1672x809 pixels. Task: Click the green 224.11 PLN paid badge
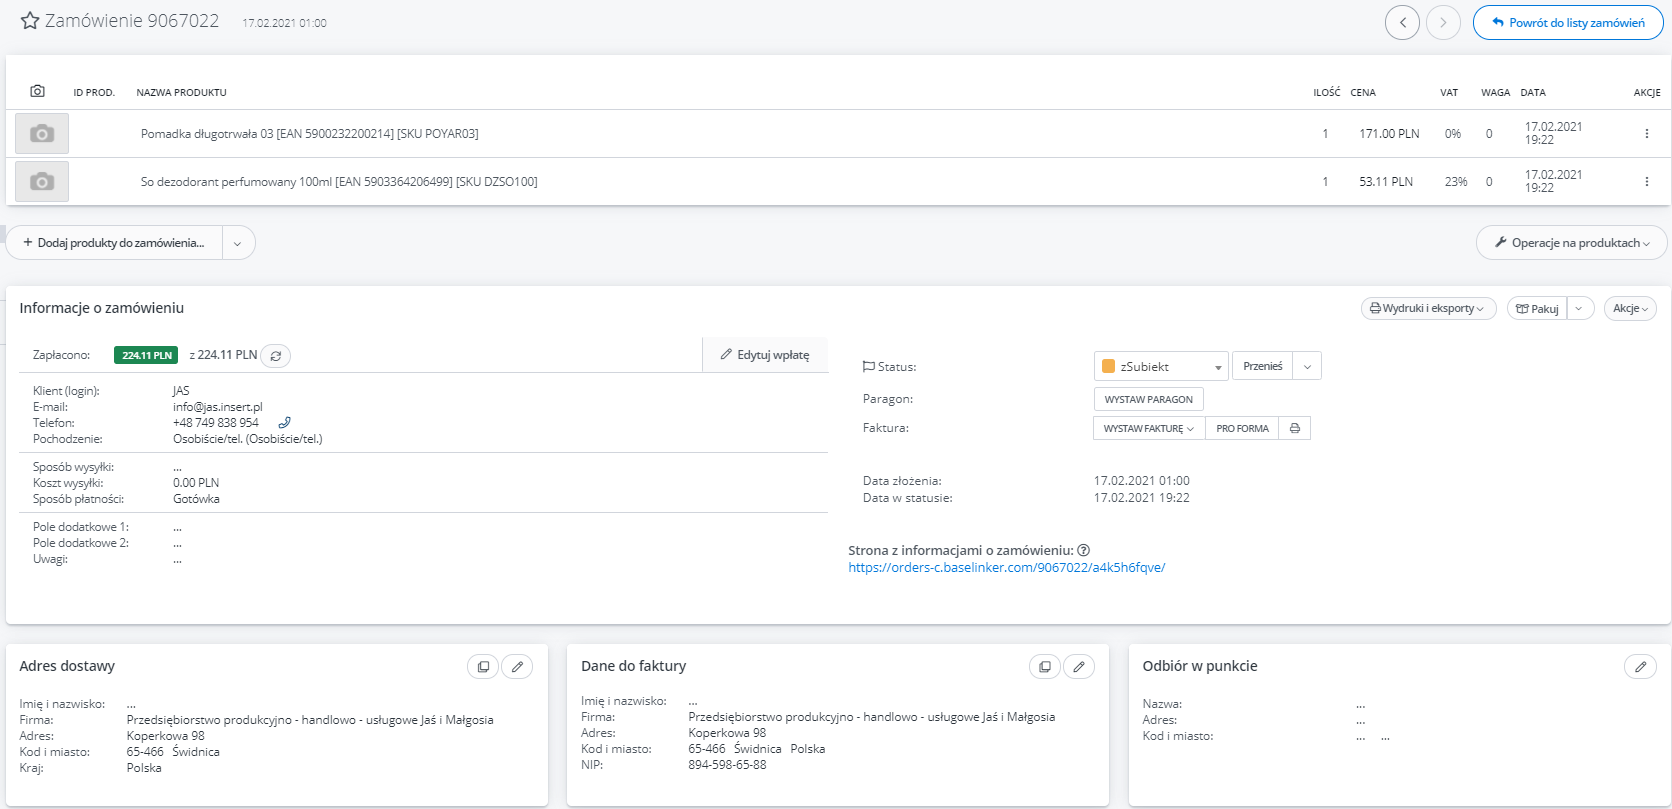146,355
